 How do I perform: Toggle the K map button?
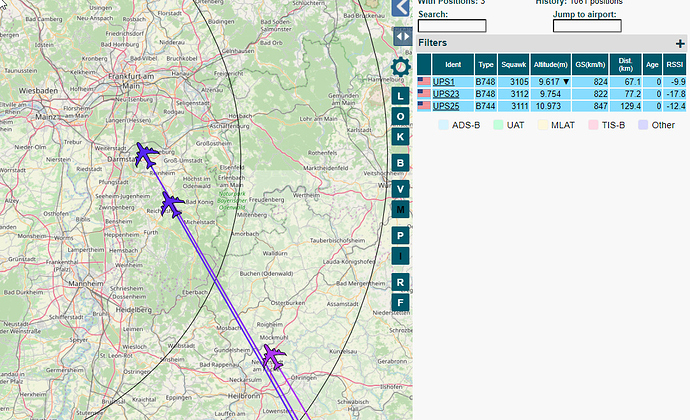pyautogui.click(x=400, y=137)
